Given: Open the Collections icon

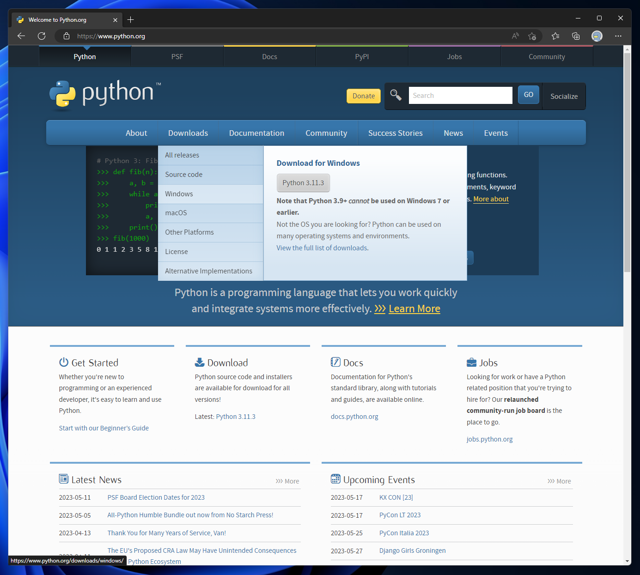Looking at the screenshot, I should pos(576,36).
